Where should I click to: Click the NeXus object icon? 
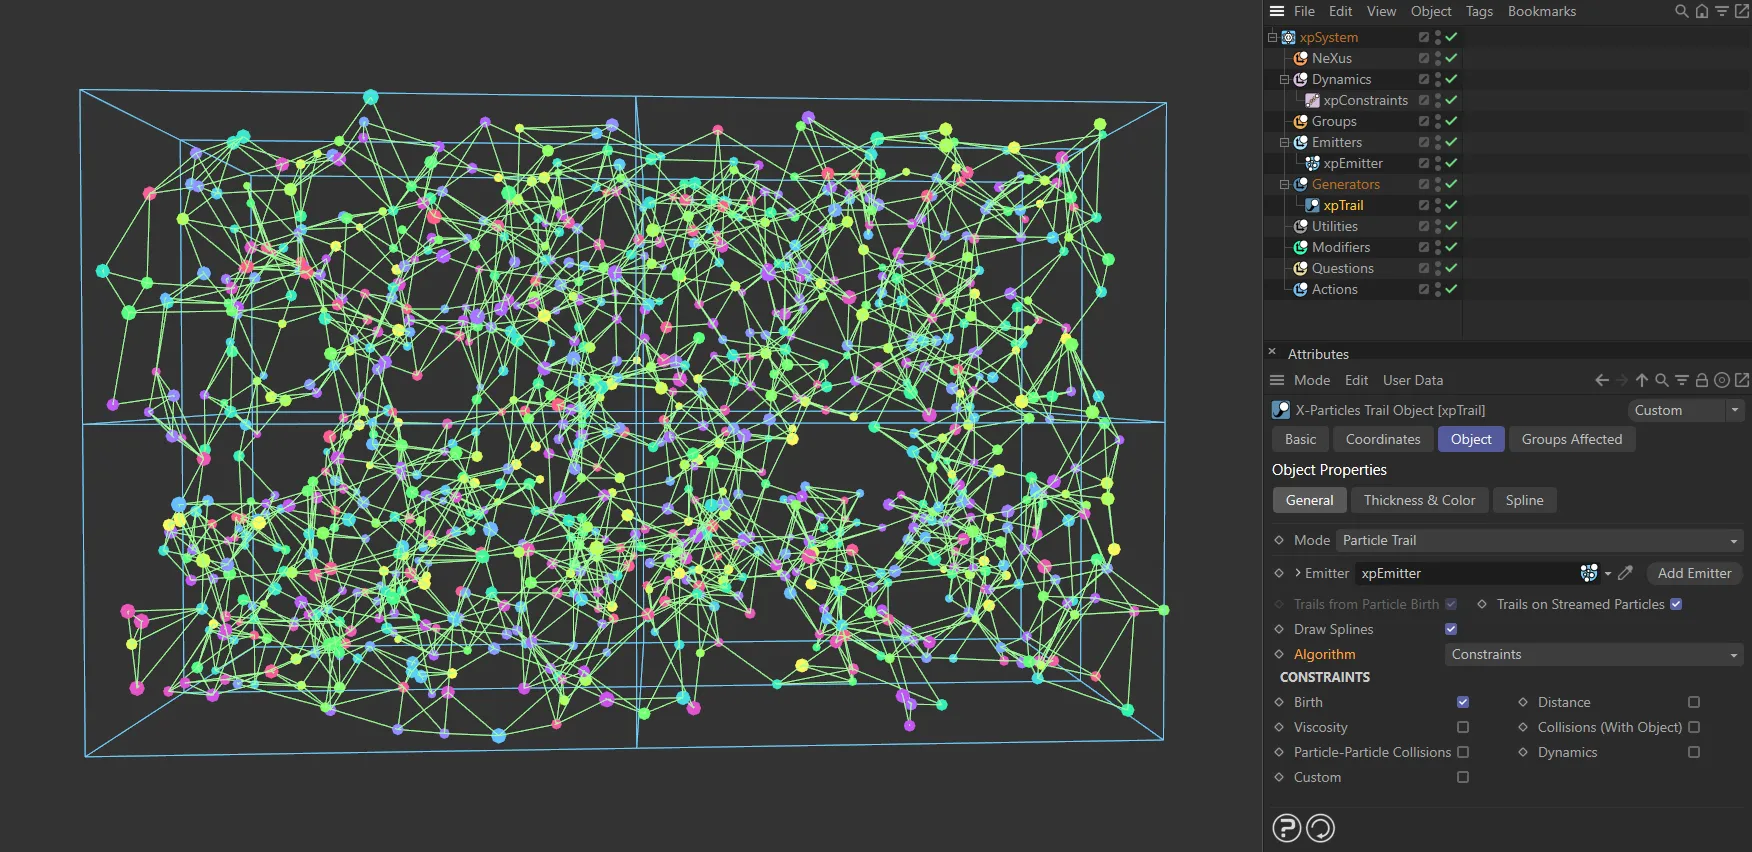point(1301,58)
